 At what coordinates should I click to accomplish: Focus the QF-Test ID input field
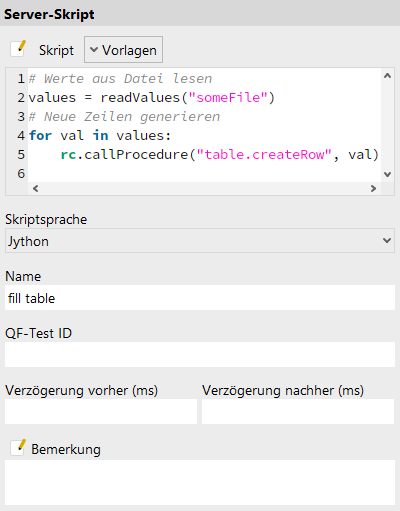[200, 355]
